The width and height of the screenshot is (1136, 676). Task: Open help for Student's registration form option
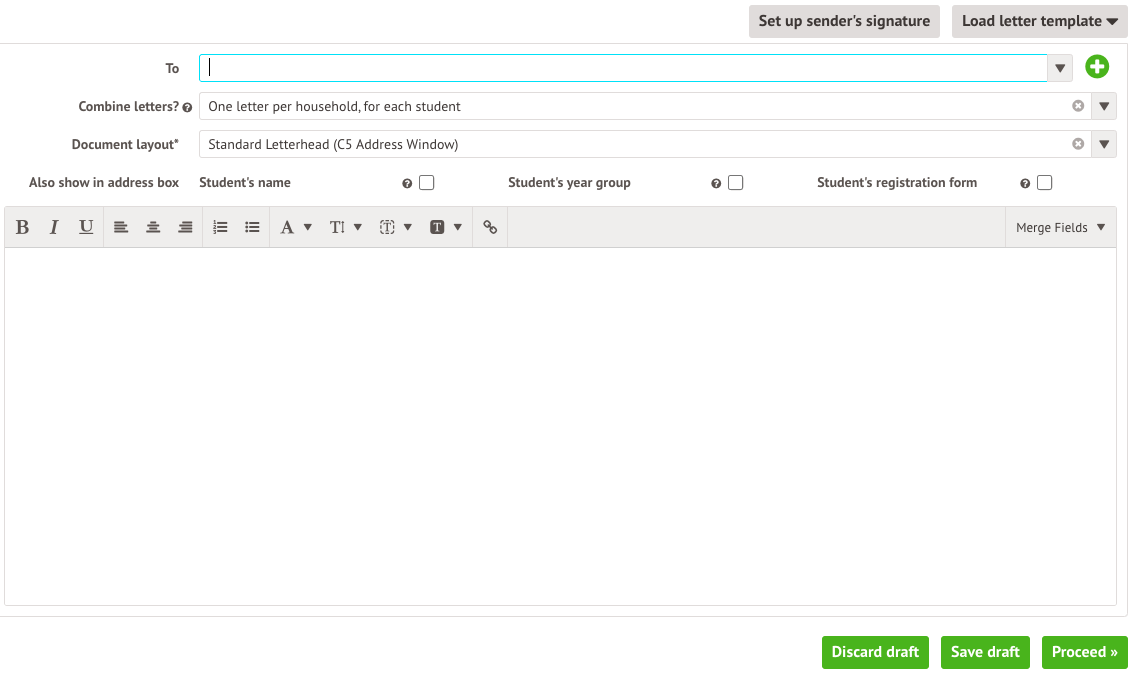pyautogui.click(x=1025, y=183)
